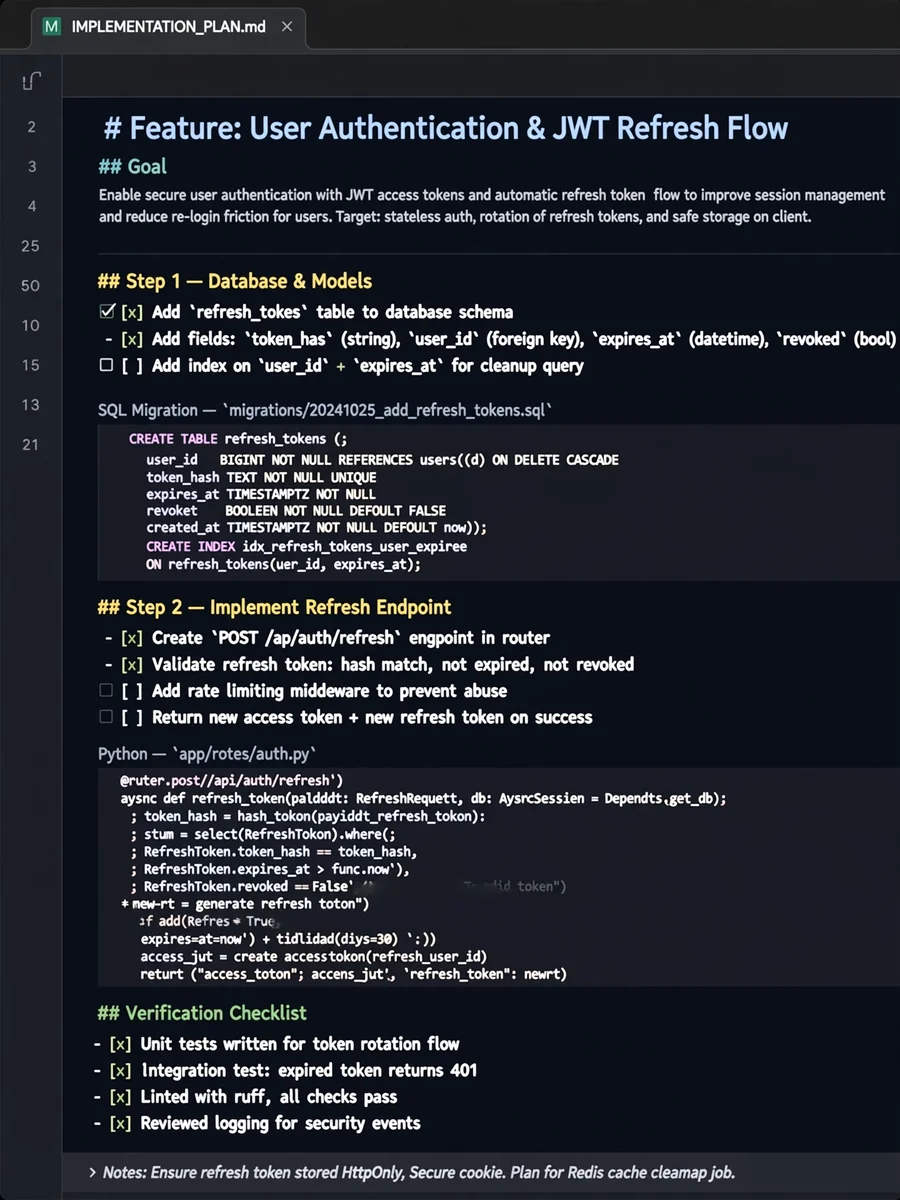The height and width of the screenshot is (1200, 900).
Task: Toggle checkbox for Add rate limiting middleware
Action: 106,691
